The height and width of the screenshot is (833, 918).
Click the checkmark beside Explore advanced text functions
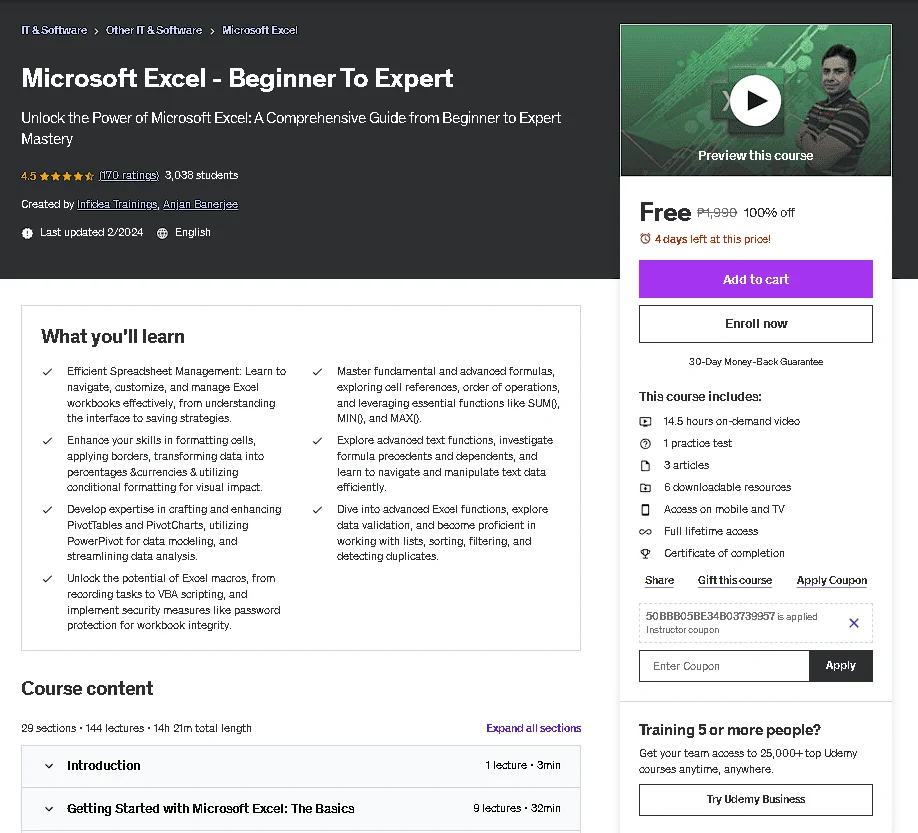pyautogui.click(x=317, y=441)
